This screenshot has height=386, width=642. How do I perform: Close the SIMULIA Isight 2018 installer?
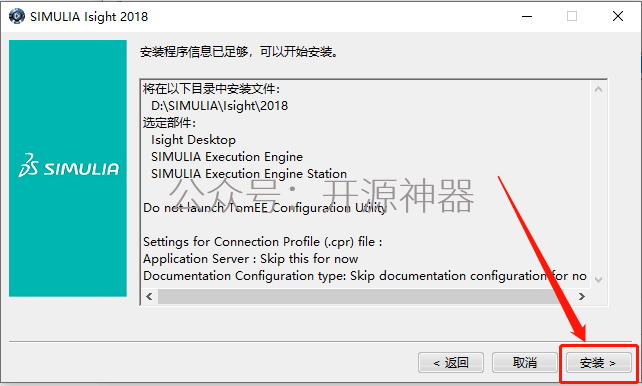point(618,16)
